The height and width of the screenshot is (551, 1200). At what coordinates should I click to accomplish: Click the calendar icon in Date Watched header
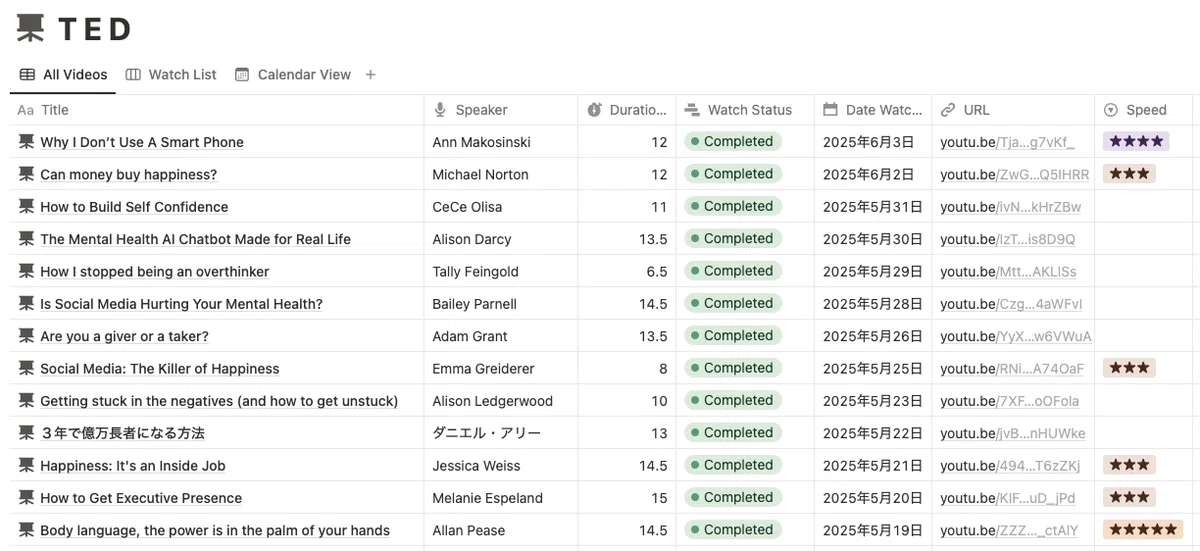(830, 110)
